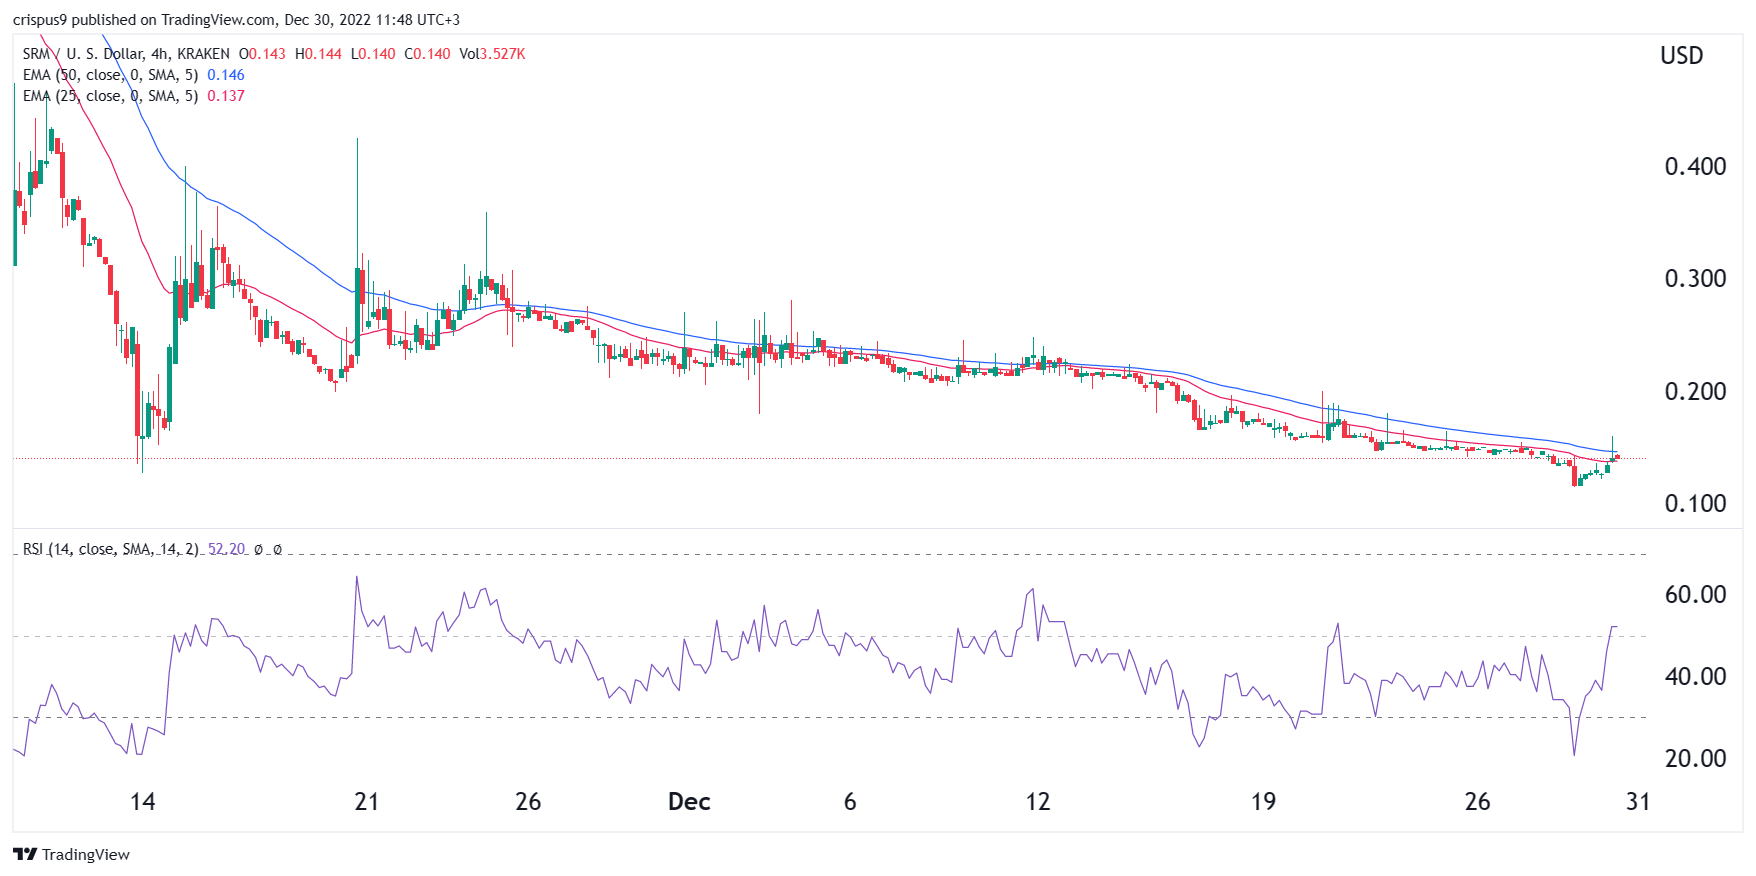Click the 0.100 price axis label
This screenshot has height=876, width=1756.
point(1695,504)
